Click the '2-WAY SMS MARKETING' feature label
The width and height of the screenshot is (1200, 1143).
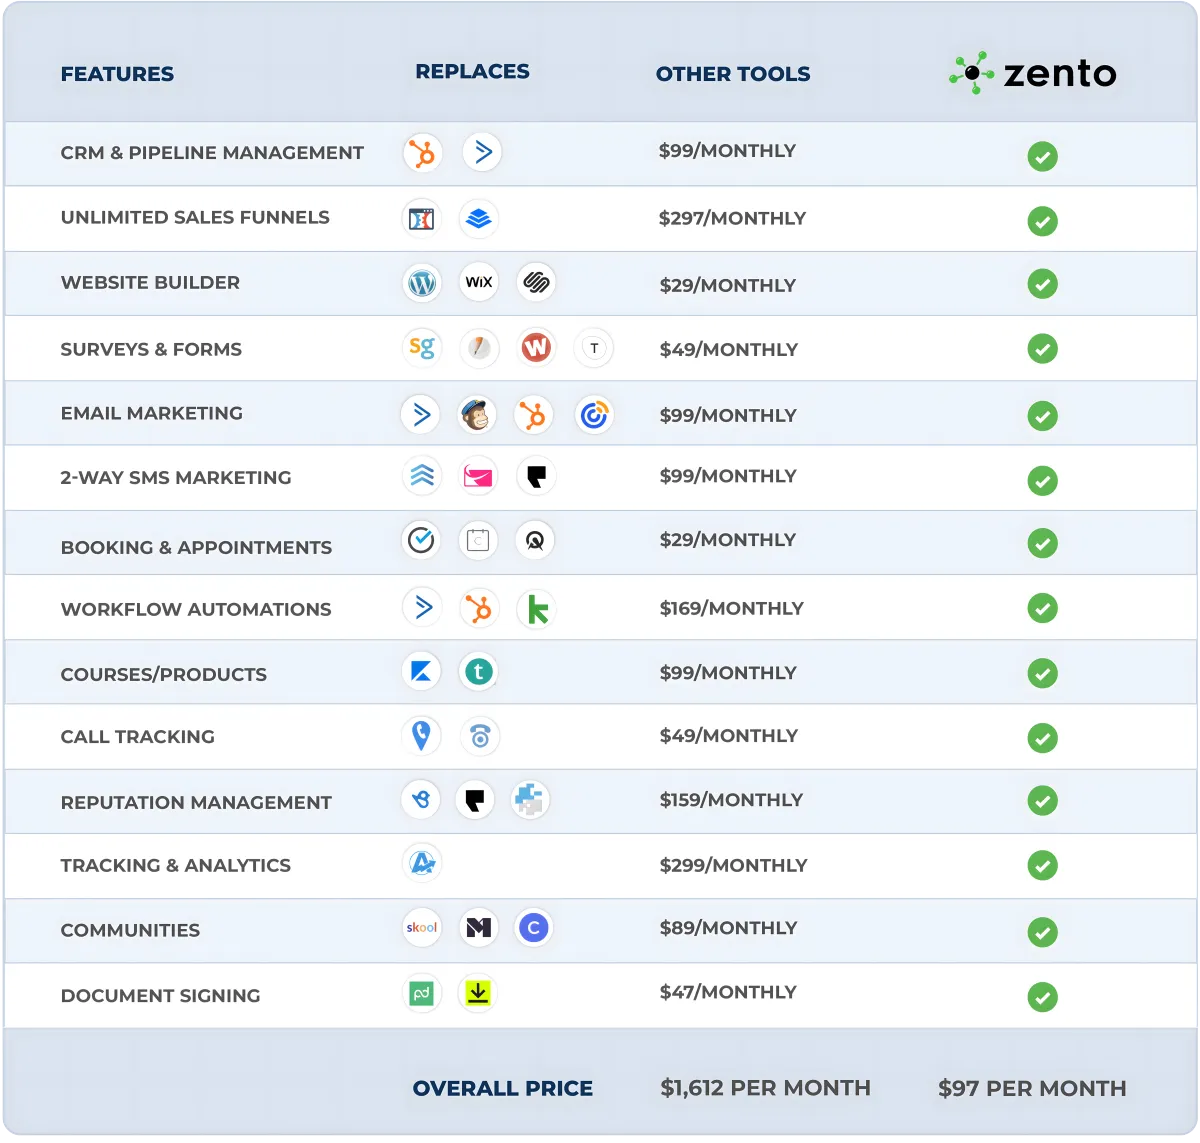[176, 478]
